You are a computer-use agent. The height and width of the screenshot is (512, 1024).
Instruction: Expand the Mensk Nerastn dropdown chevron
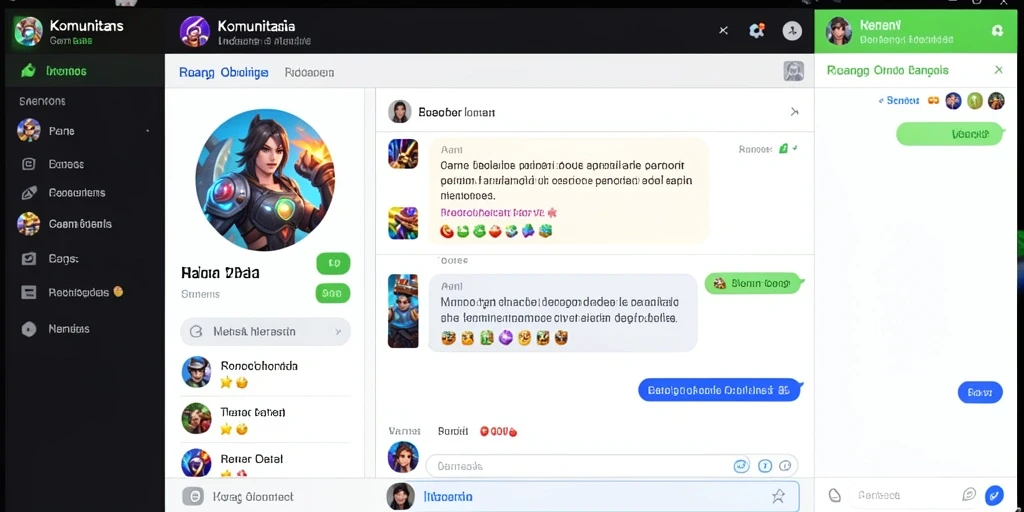(x=338, y=332)
